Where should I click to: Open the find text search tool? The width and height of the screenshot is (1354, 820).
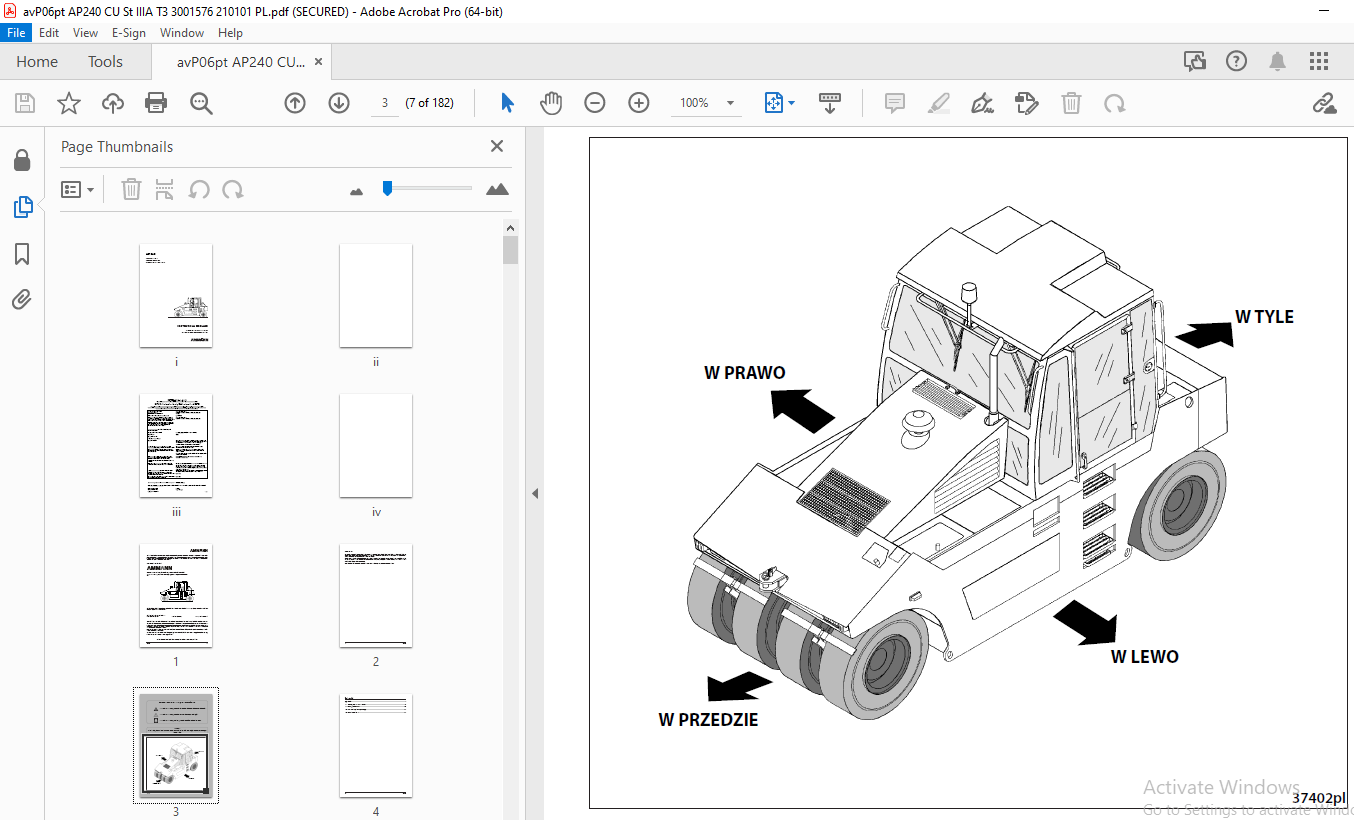201,103
